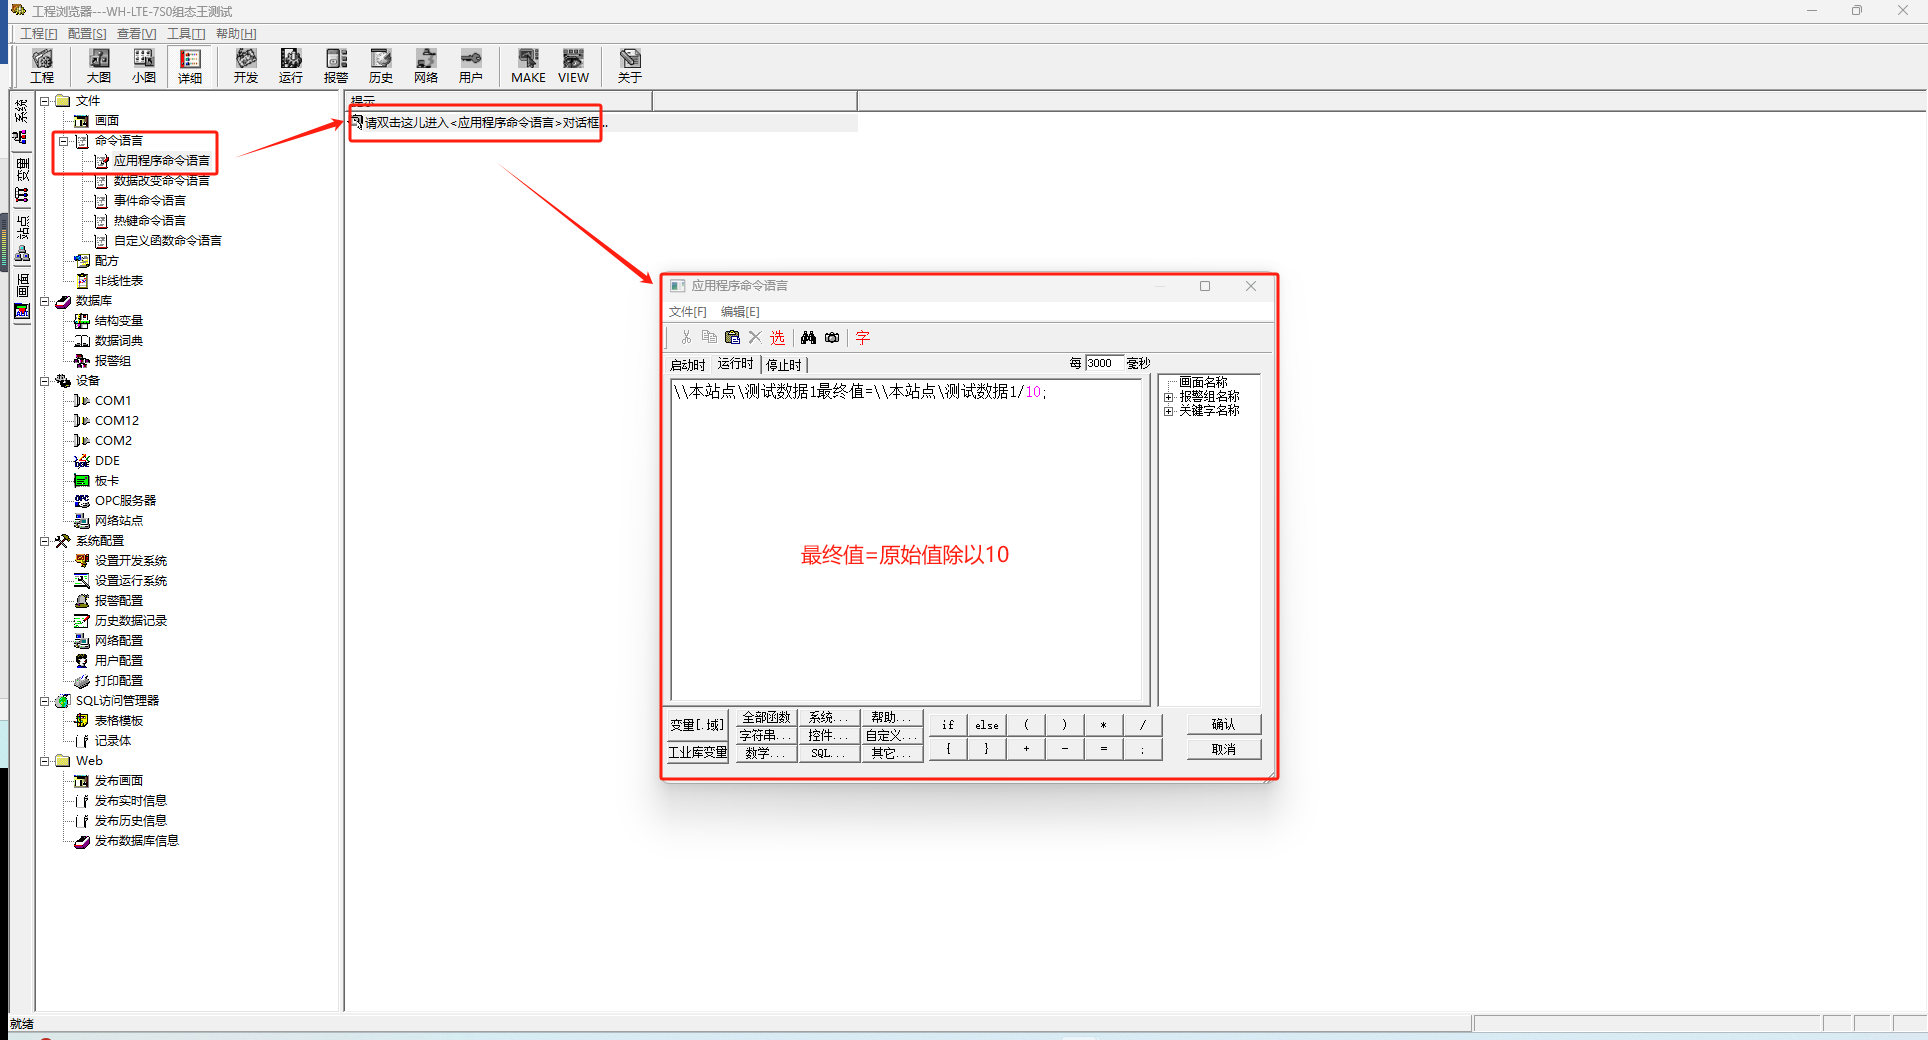
Task: Click the 确认 button in script dialog
Action: point(1223,724)
